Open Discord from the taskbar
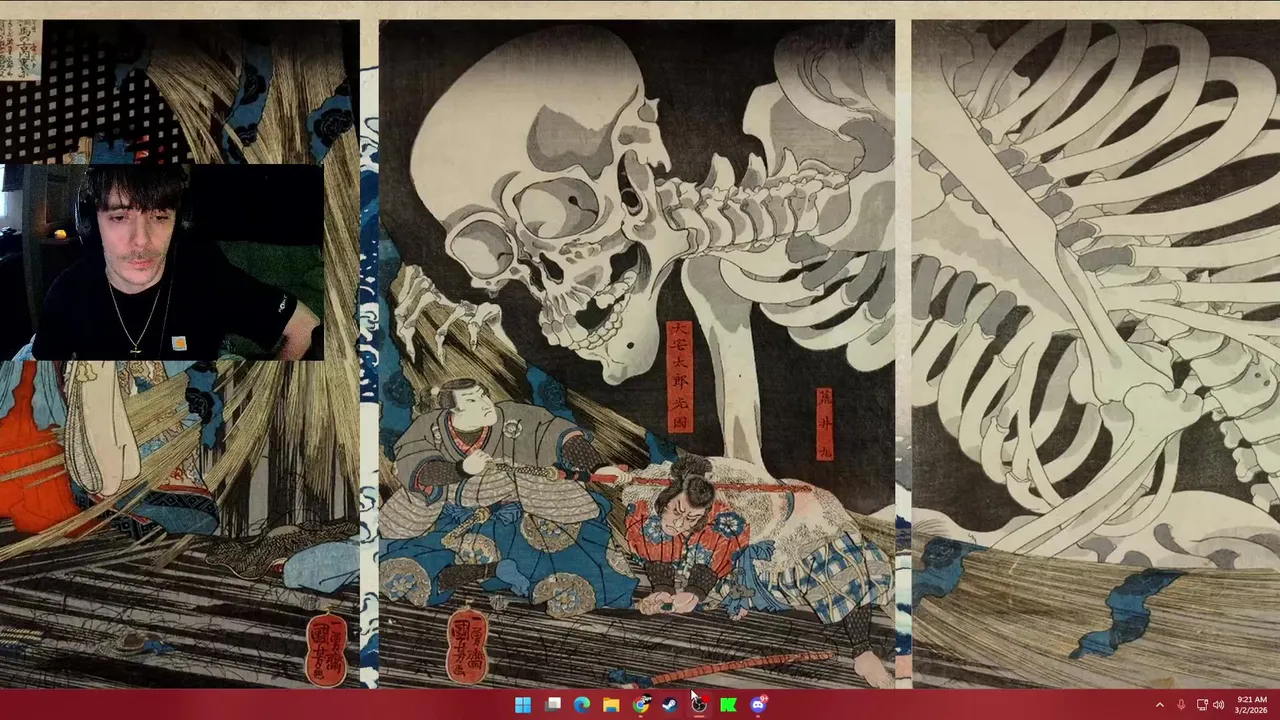This screenshot has height=720, width=1280. (x=758, y=705)
